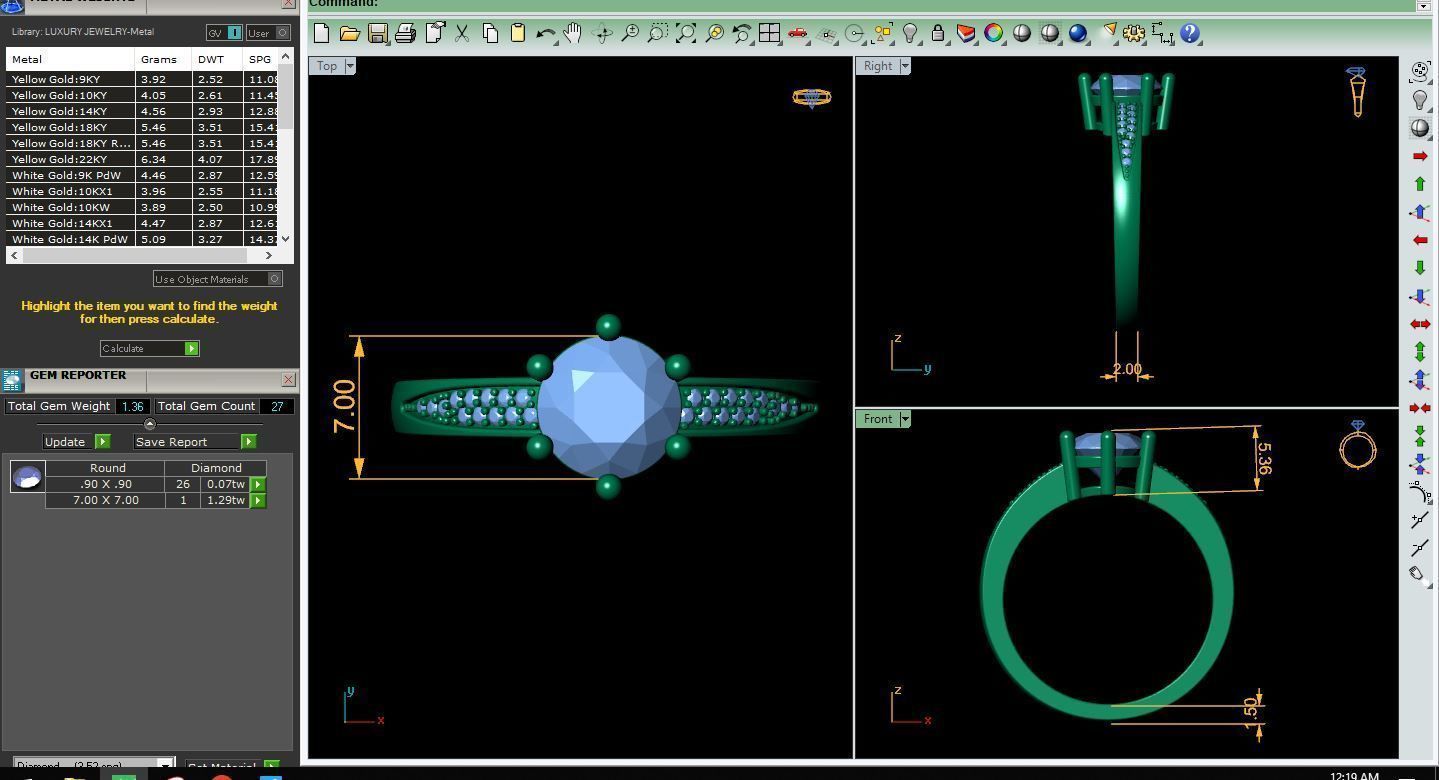The height and width of the screenshot is (780, 1439).
Task: Toggle the light bulb icon in top toolbar
Action: pyautogui.click(x=910, y=33)
